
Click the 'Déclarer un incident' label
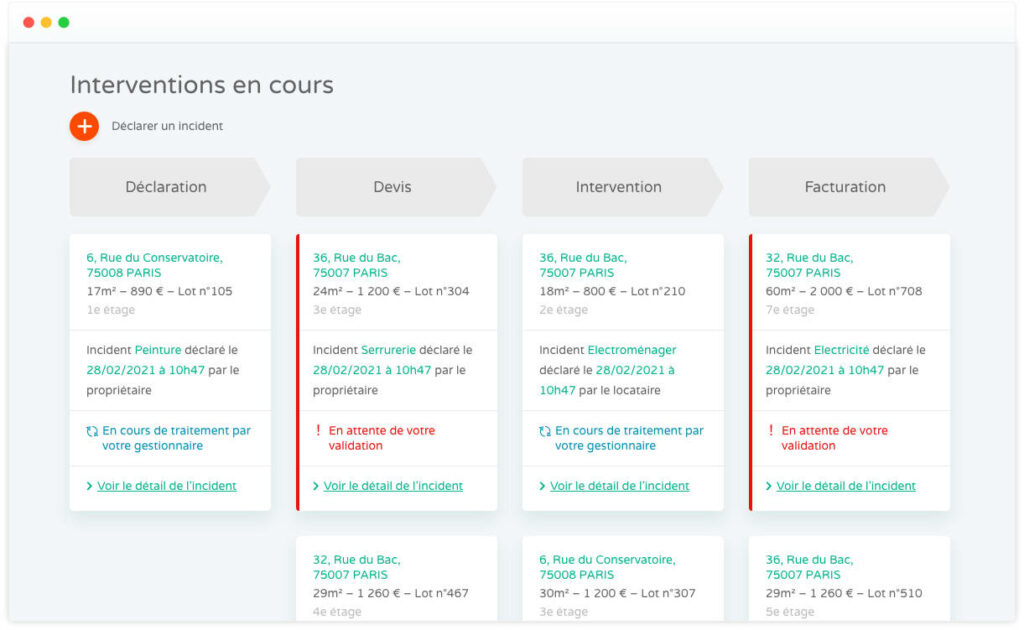point(167,126)
